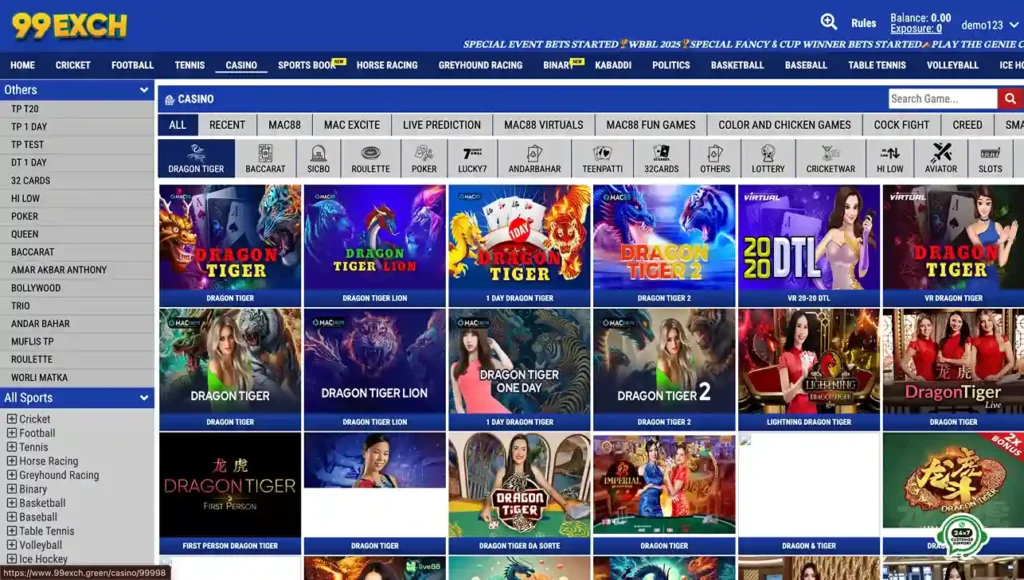Image resolution: width=1024 pixels, height=580 pixels.
Task: Select the Lucky7 category icon
Action: [471, 158]
